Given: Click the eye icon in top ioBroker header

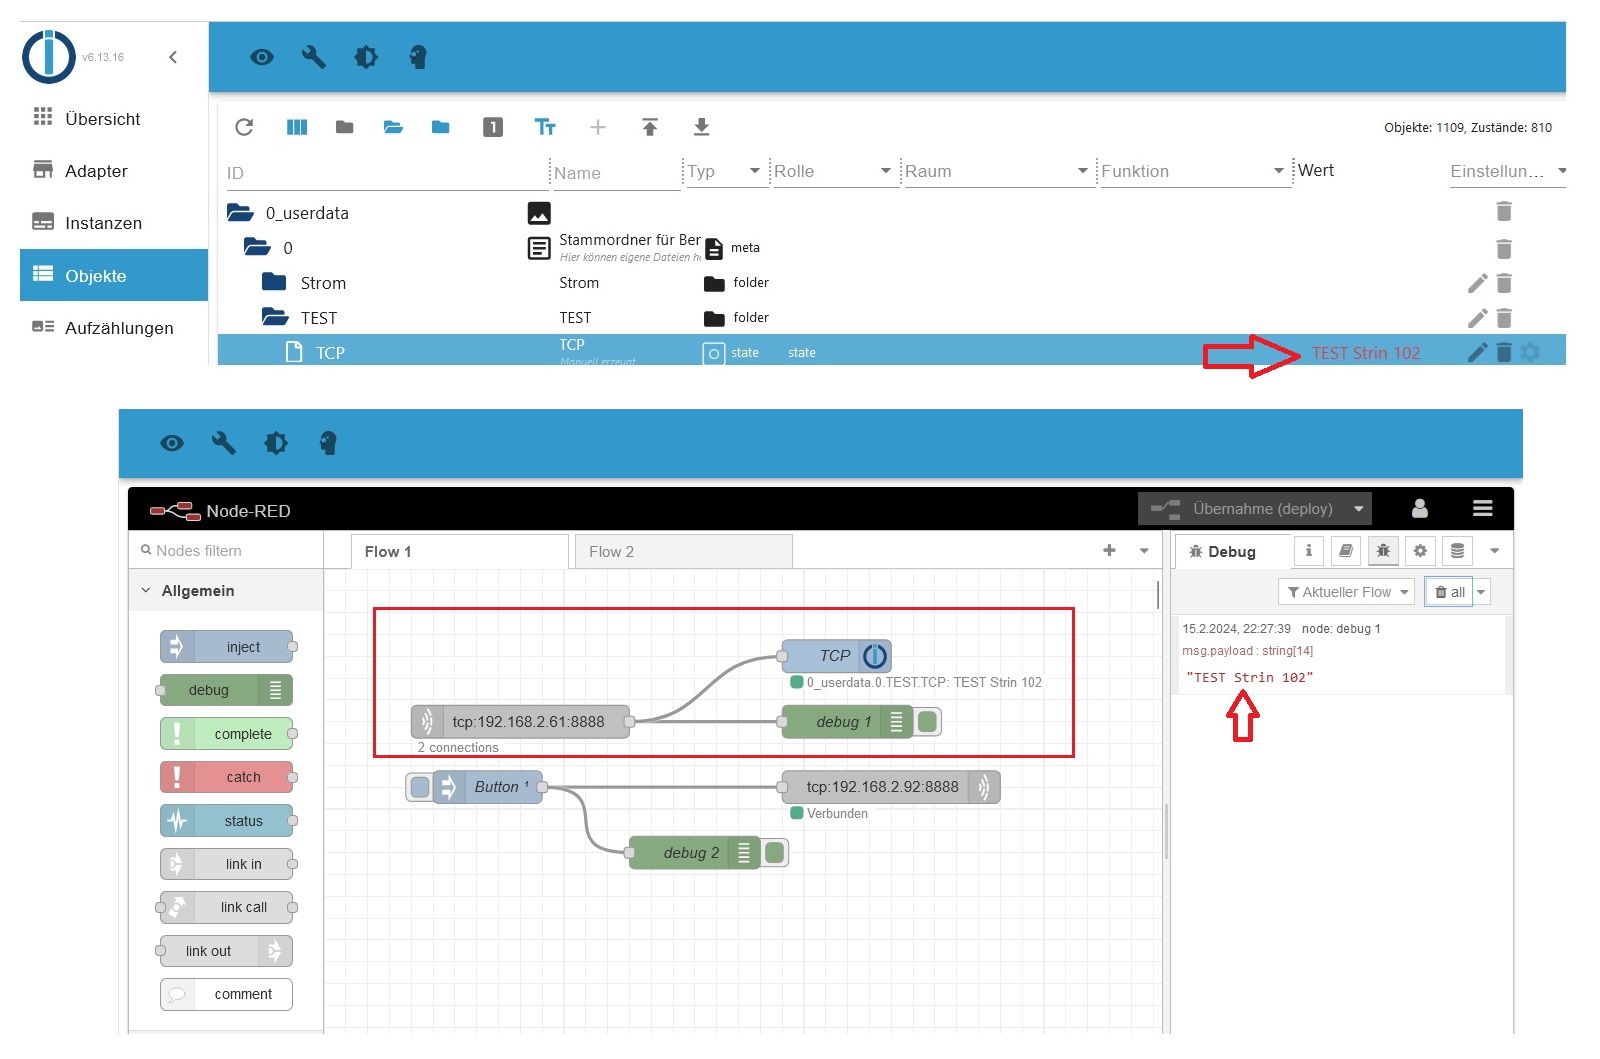Looking at the screenshot, I should [x=262, y=57].
